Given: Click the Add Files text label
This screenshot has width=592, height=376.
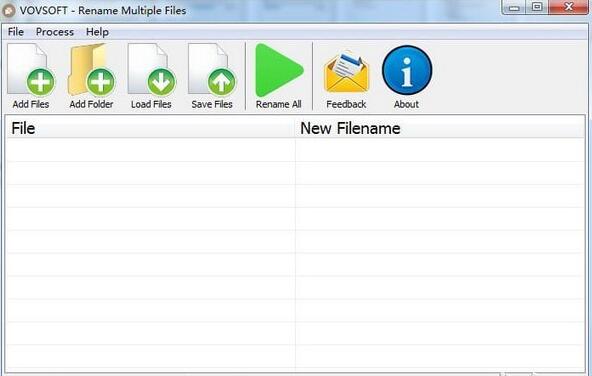Looking at the screenshot, I should click(x=31, y=104).
